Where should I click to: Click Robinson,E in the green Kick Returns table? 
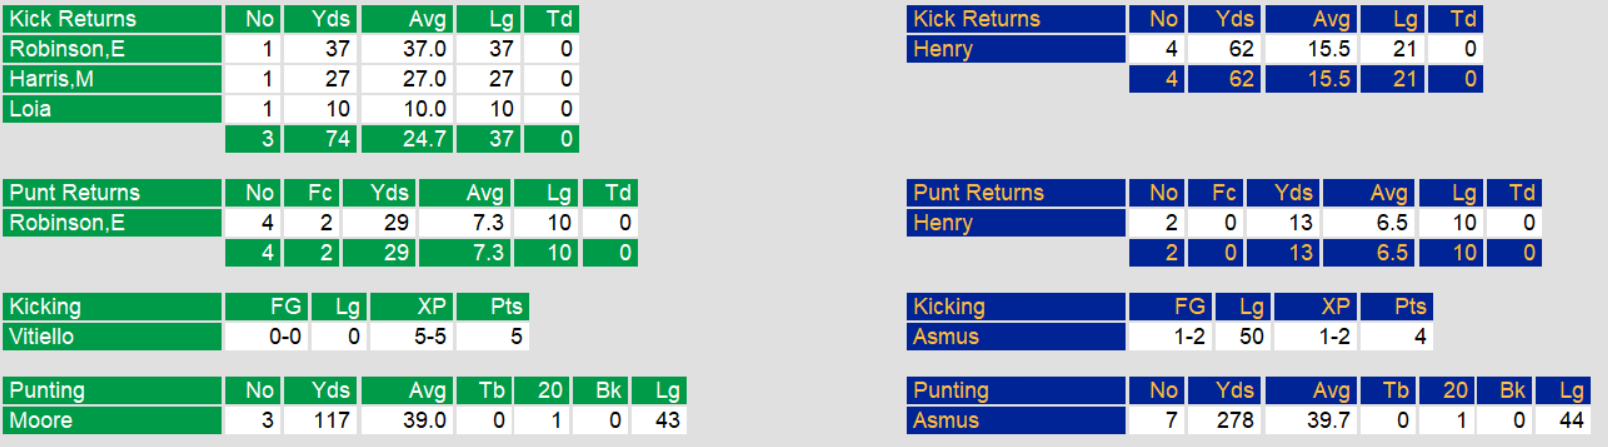tap(112, 49)
